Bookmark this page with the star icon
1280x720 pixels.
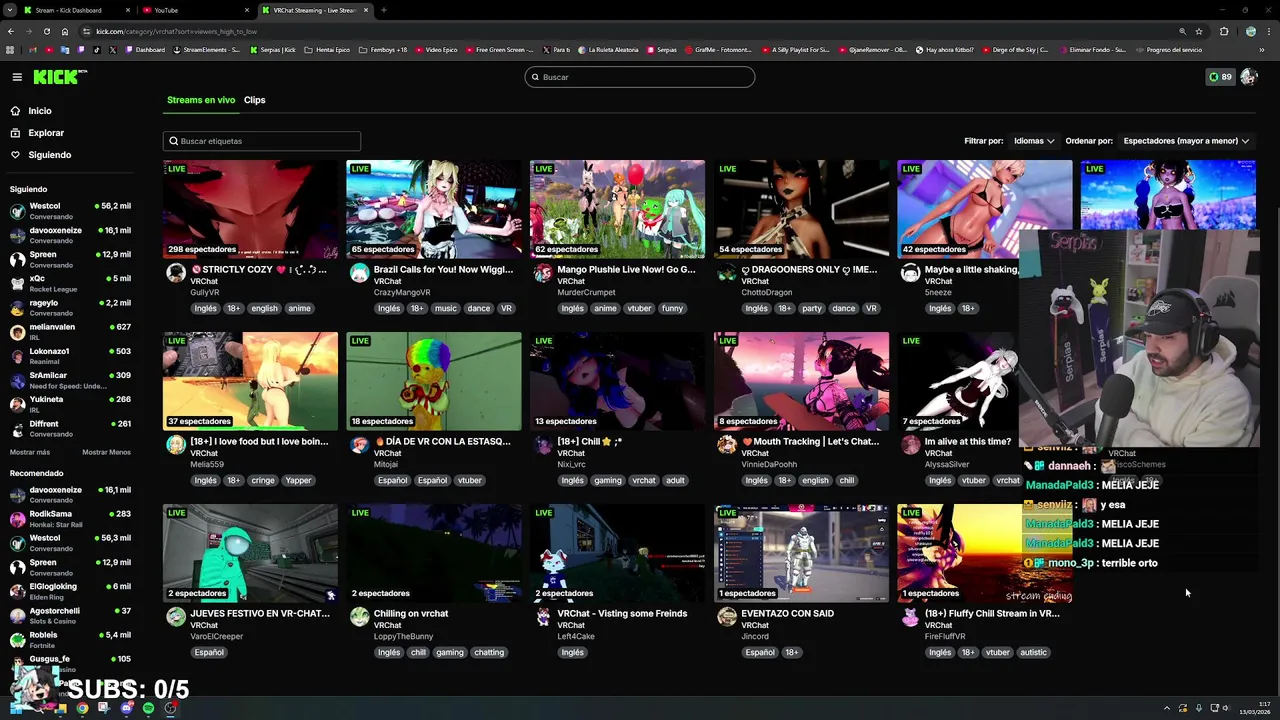point(1198,31)
